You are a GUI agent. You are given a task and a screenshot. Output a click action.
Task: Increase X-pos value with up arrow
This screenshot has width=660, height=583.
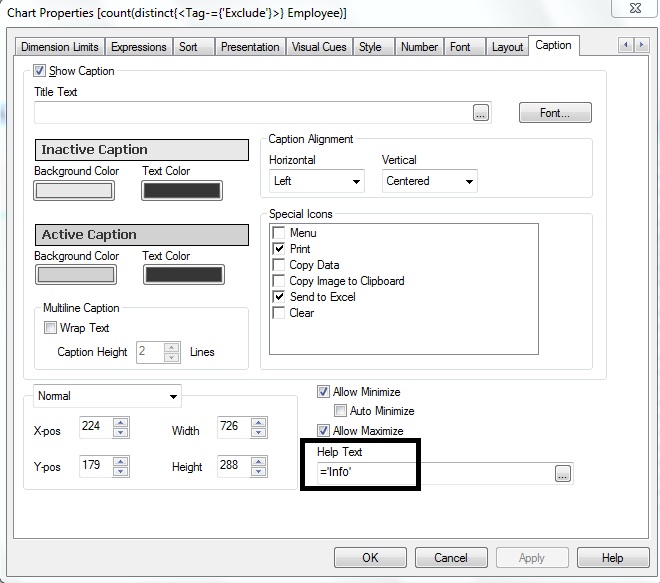click(121, 423)
